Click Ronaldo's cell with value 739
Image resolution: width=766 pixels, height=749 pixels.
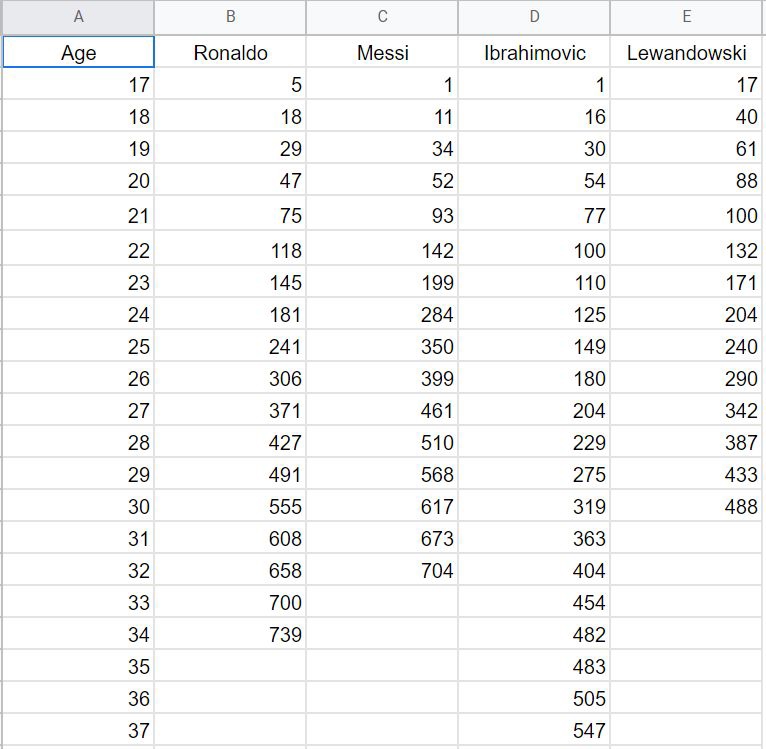231,634
